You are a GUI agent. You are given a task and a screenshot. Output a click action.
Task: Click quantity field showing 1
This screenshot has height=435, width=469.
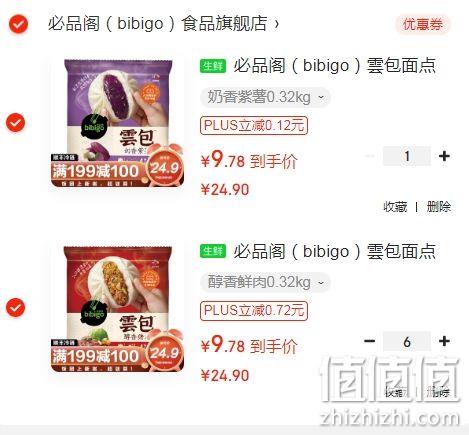point(407,156)
